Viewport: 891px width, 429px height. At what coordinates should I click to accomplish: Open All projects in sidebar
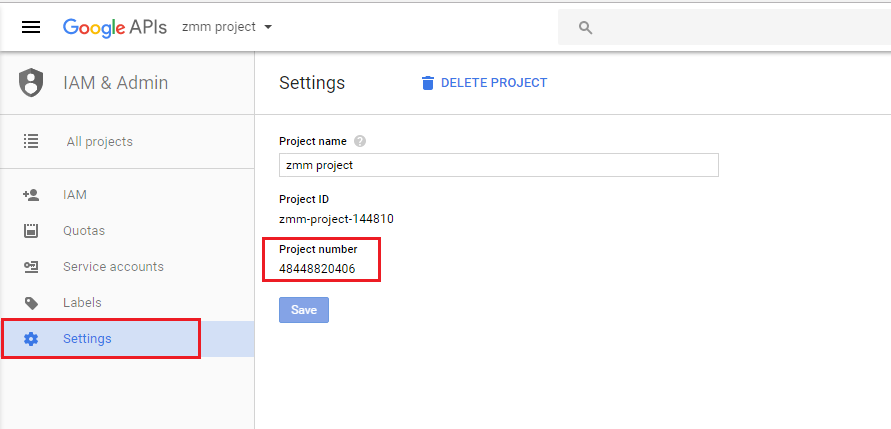click(127, 141)
